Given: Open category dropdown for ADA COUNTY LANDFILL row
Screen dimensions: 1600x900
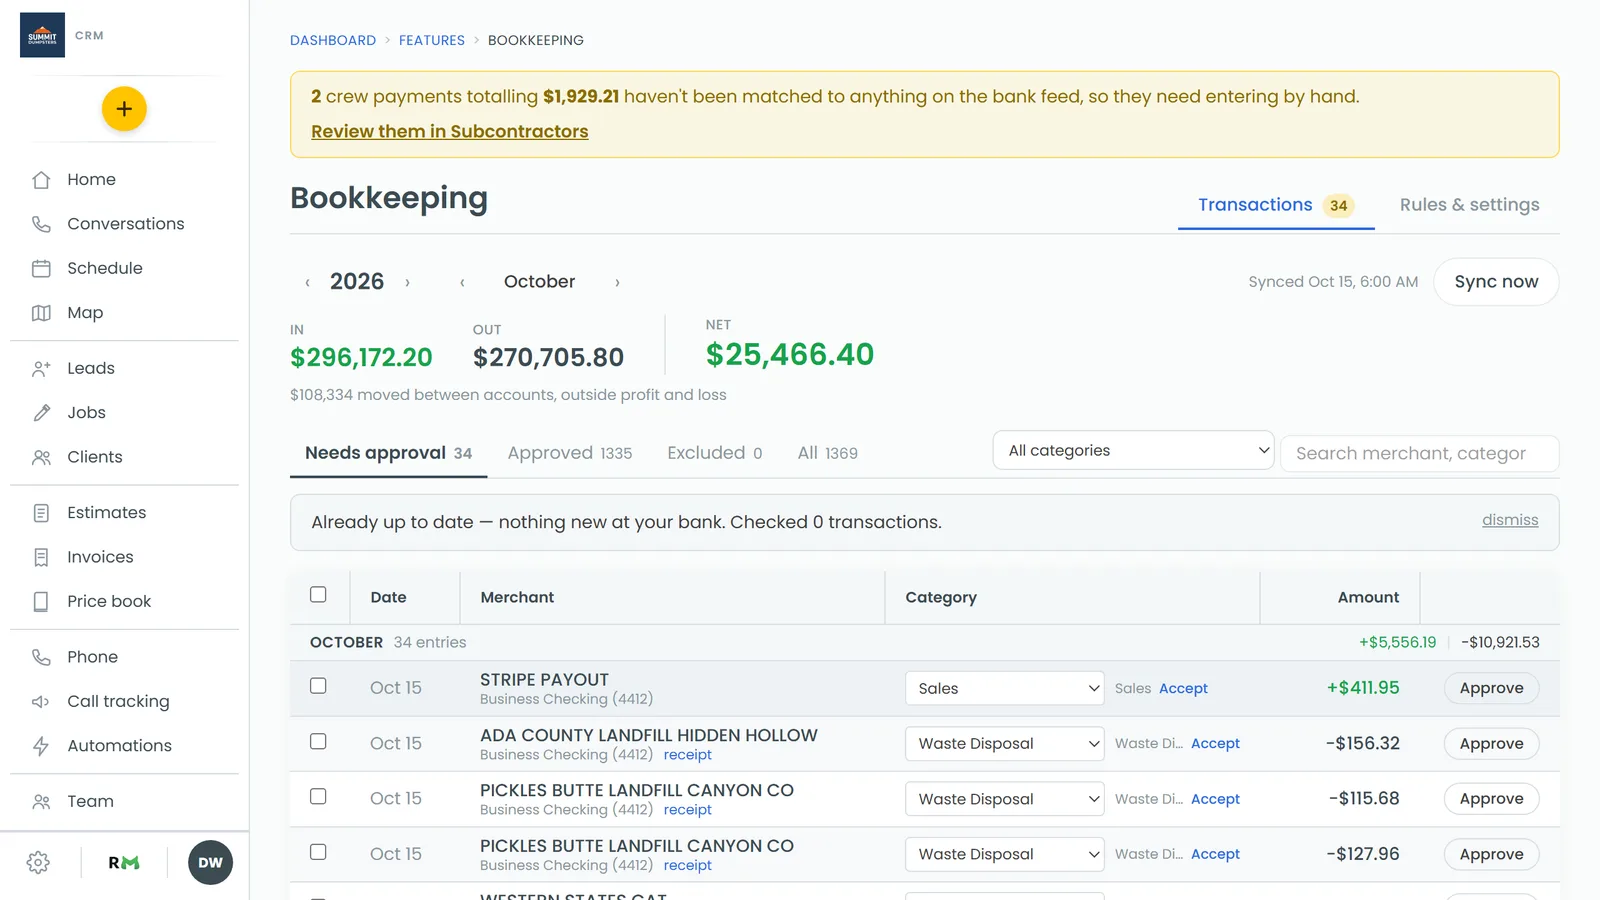Looking at the screenshot, I should 1005,744.
